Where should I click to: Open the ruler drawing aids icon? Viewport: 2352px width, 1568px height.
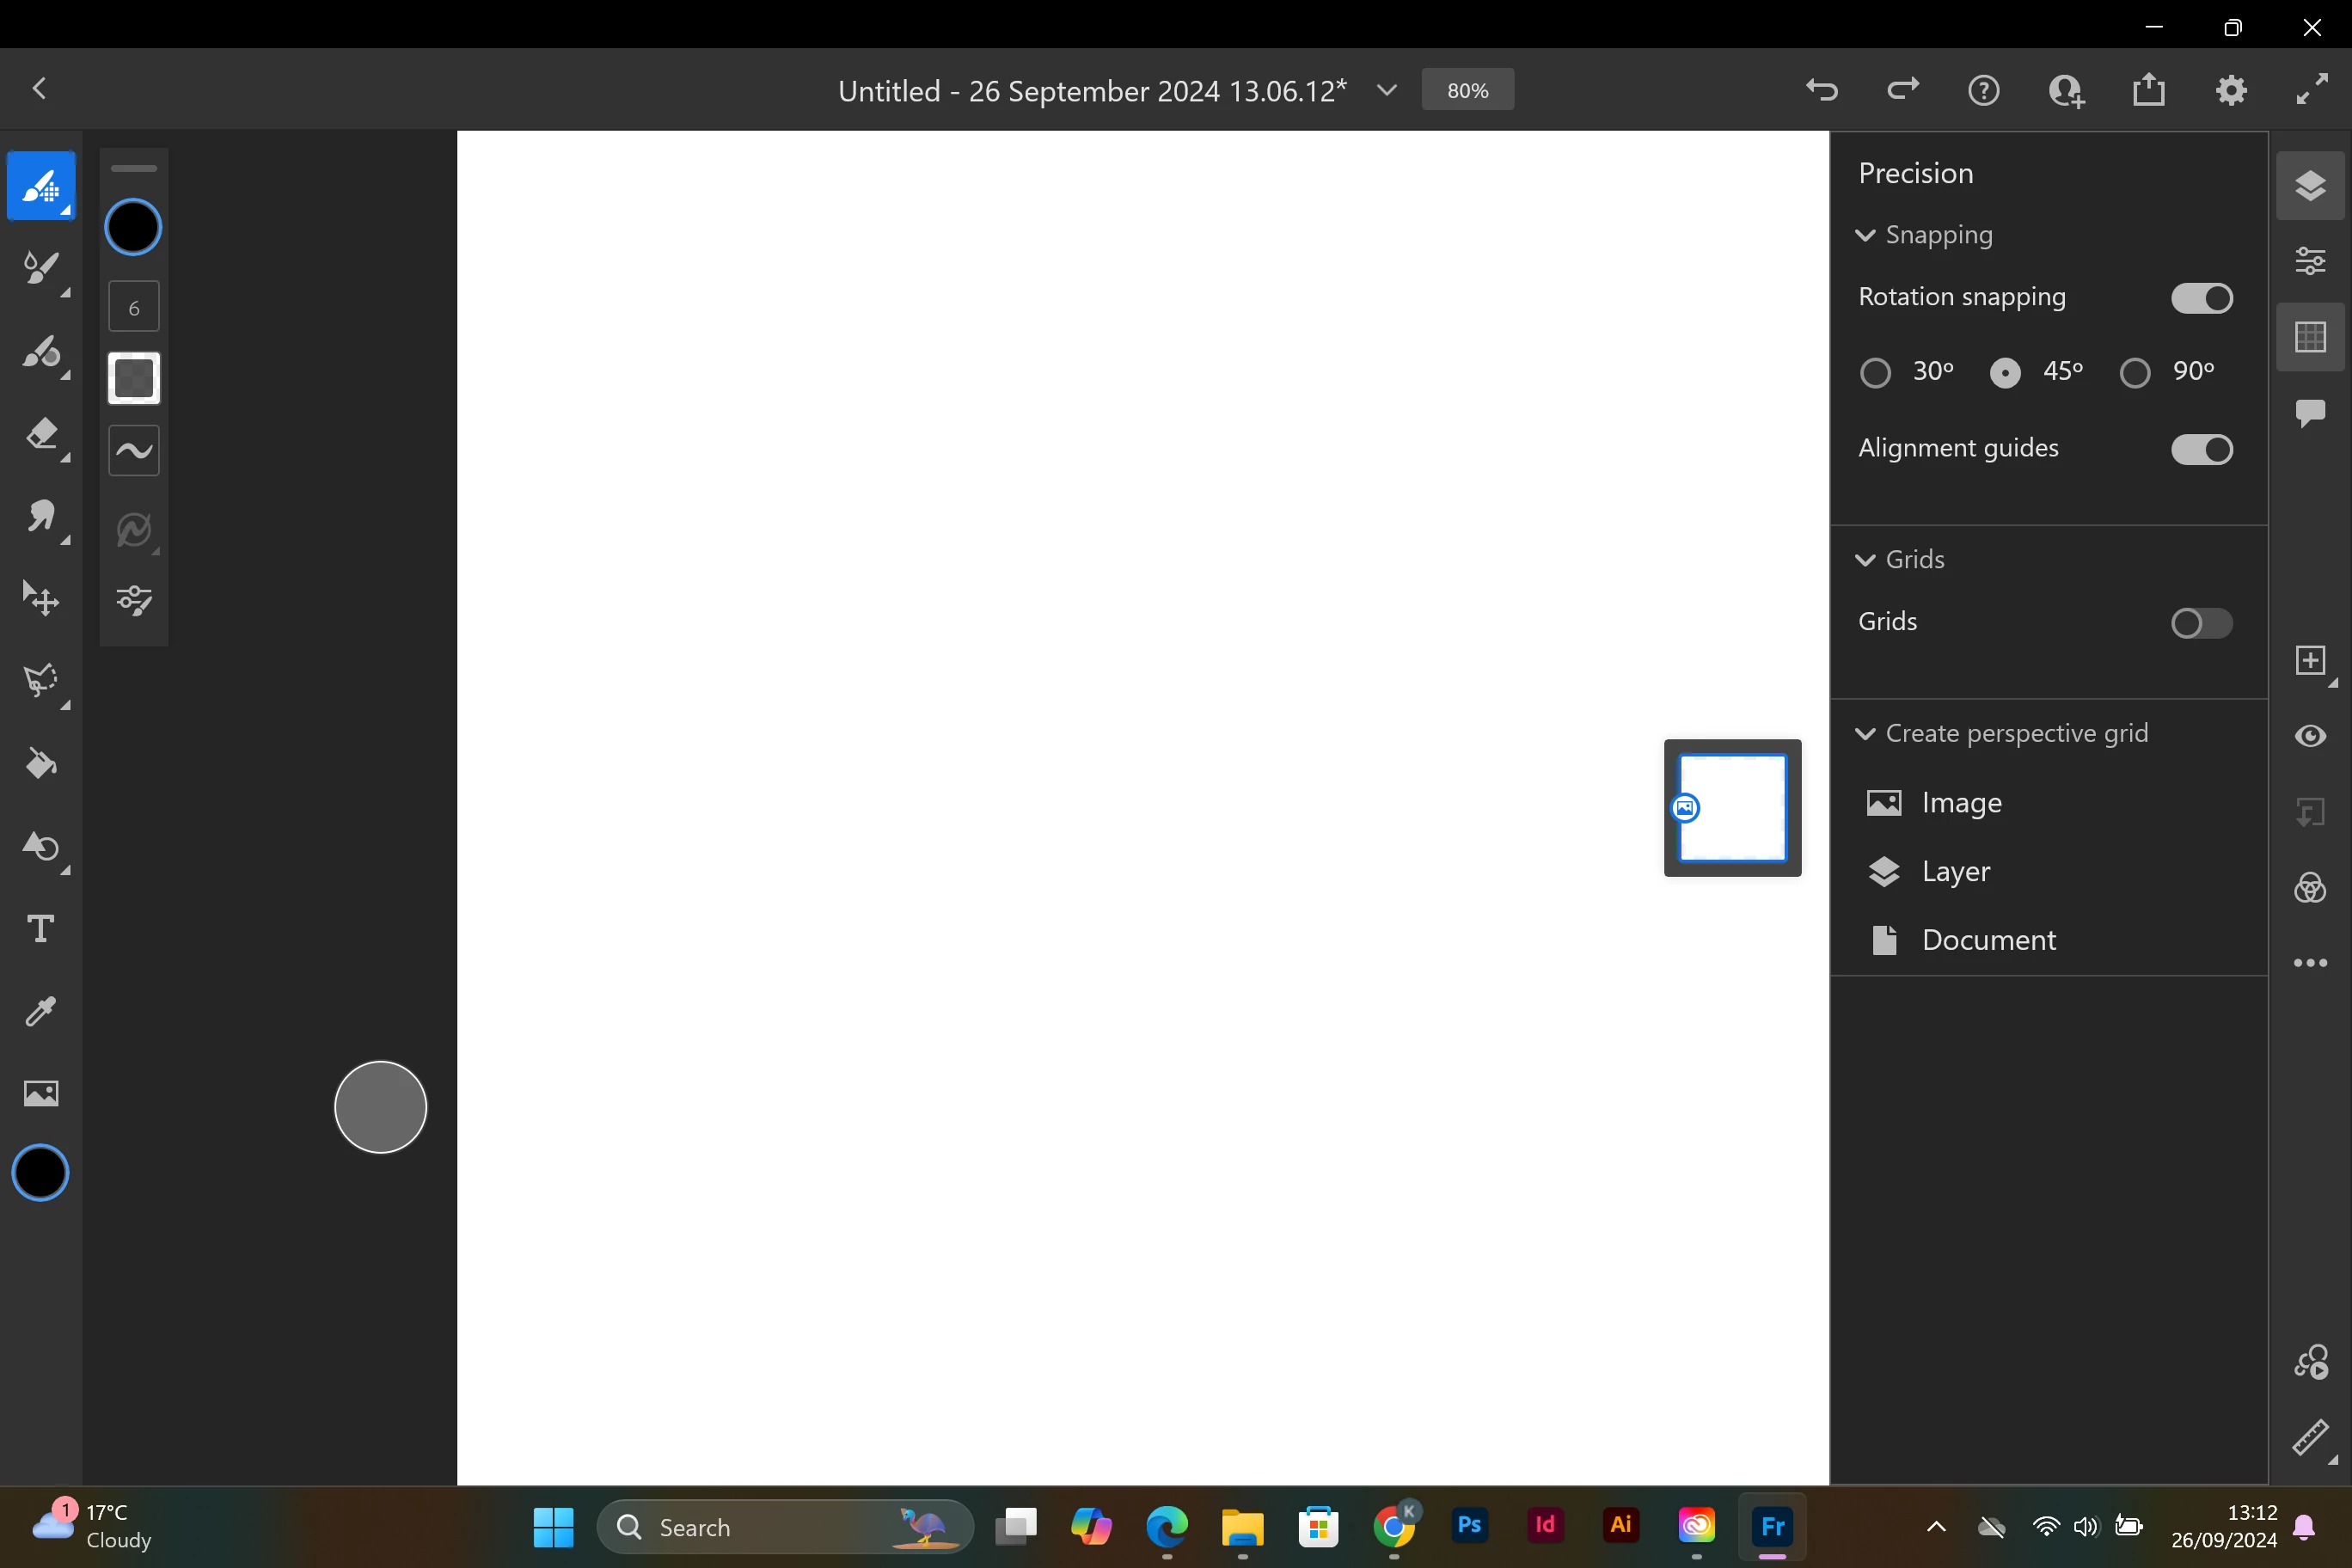tap(2310, 1438)
